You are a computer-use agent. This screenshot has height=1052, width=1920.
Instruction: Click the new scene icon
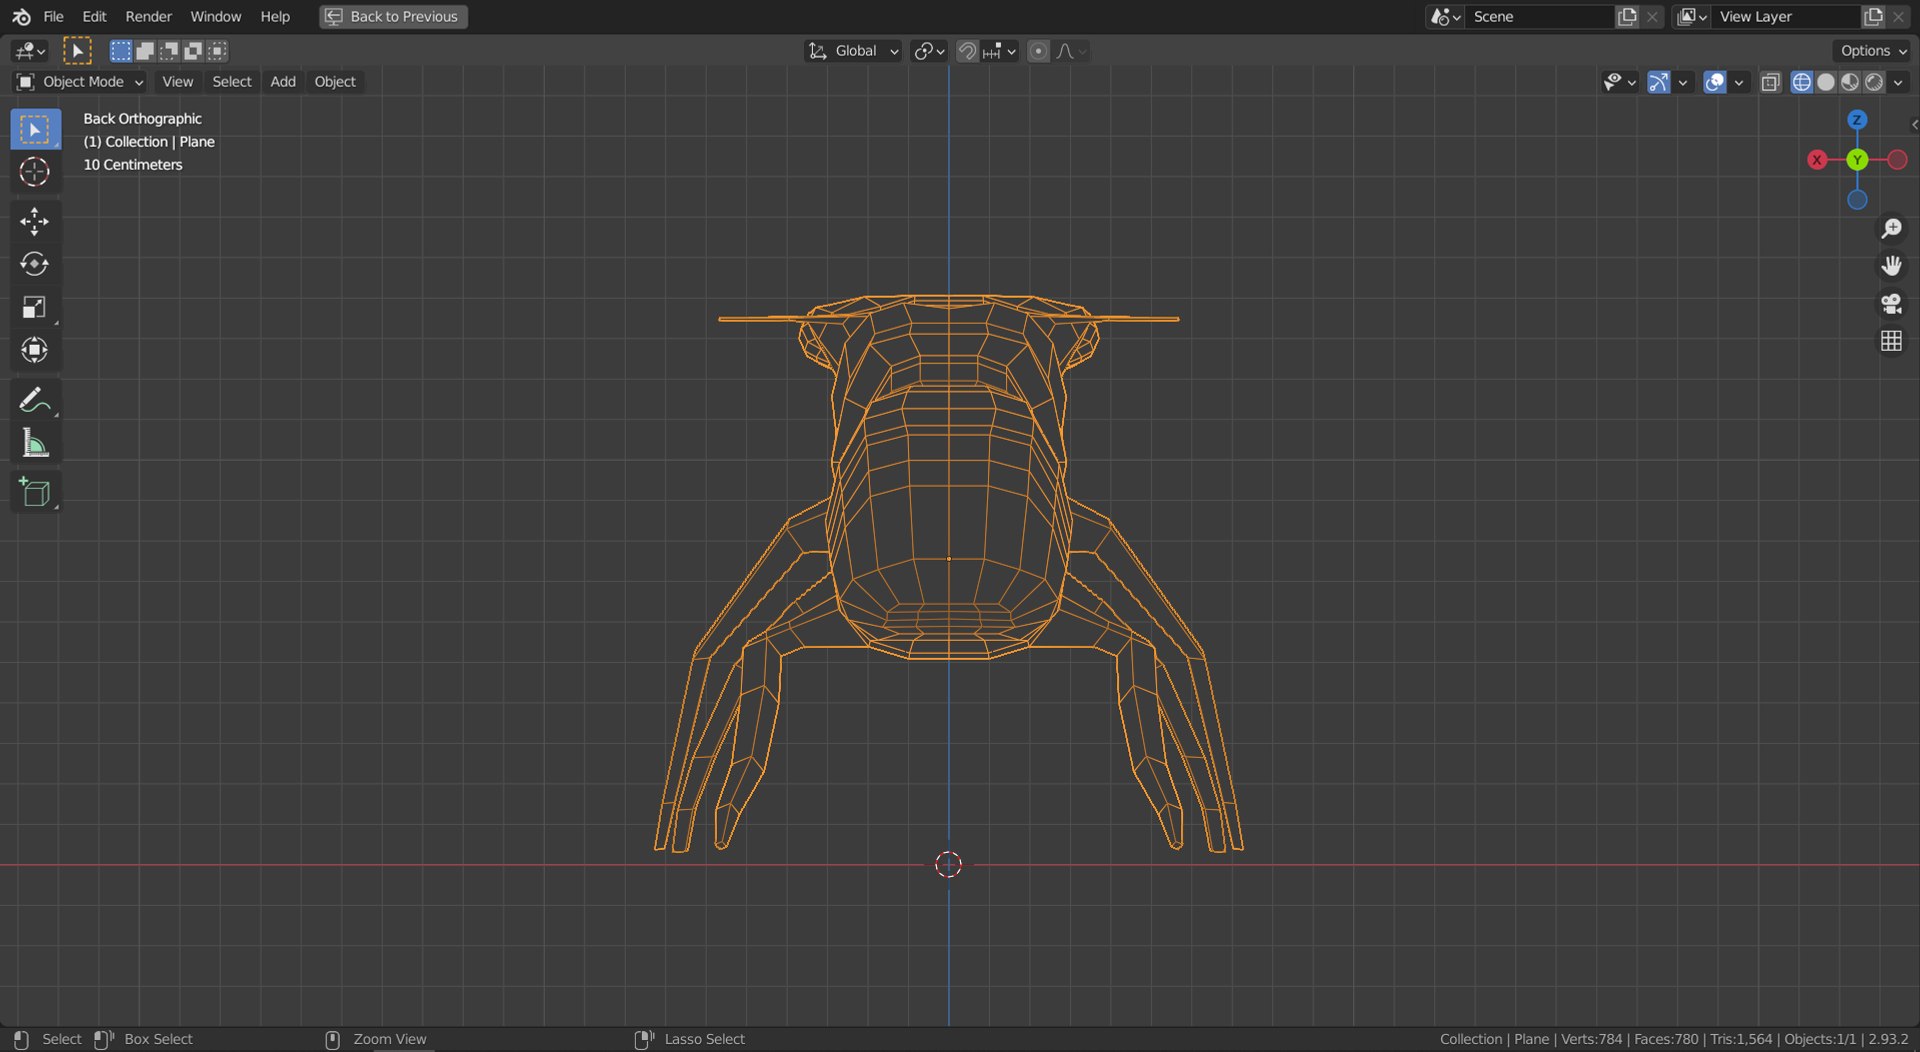coord(1627,16)
